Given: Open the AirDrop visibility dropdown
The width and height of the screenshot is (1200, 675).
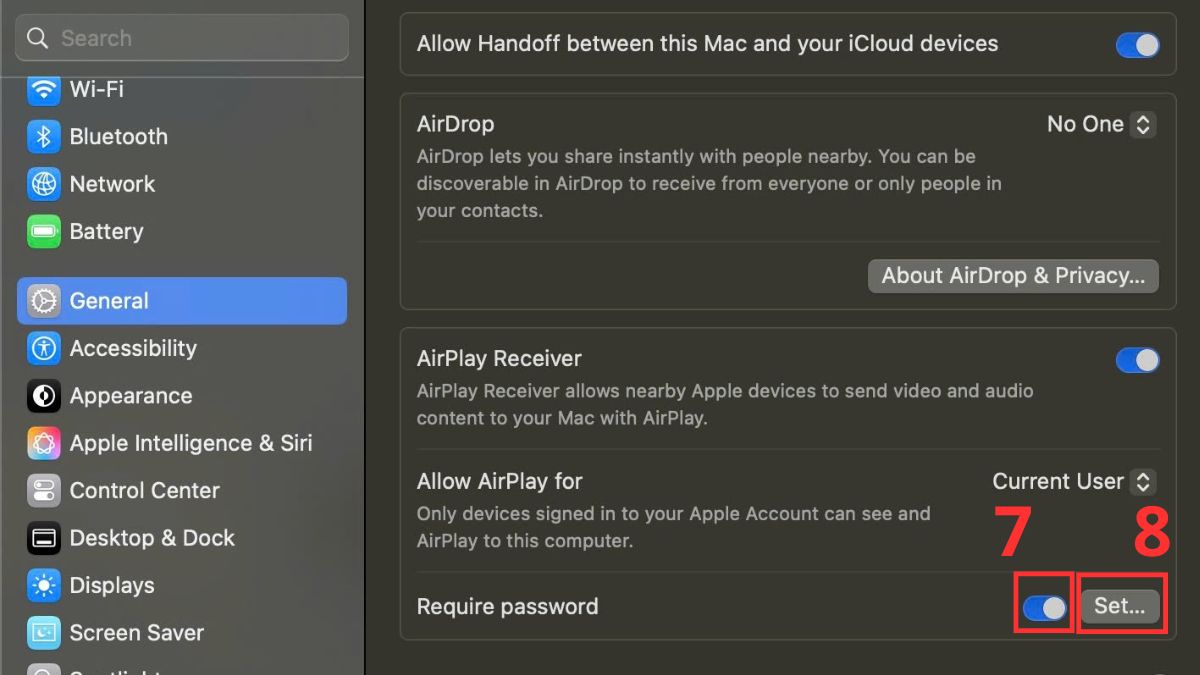Looking at the screenshot, I should (x=1101, y=124).
